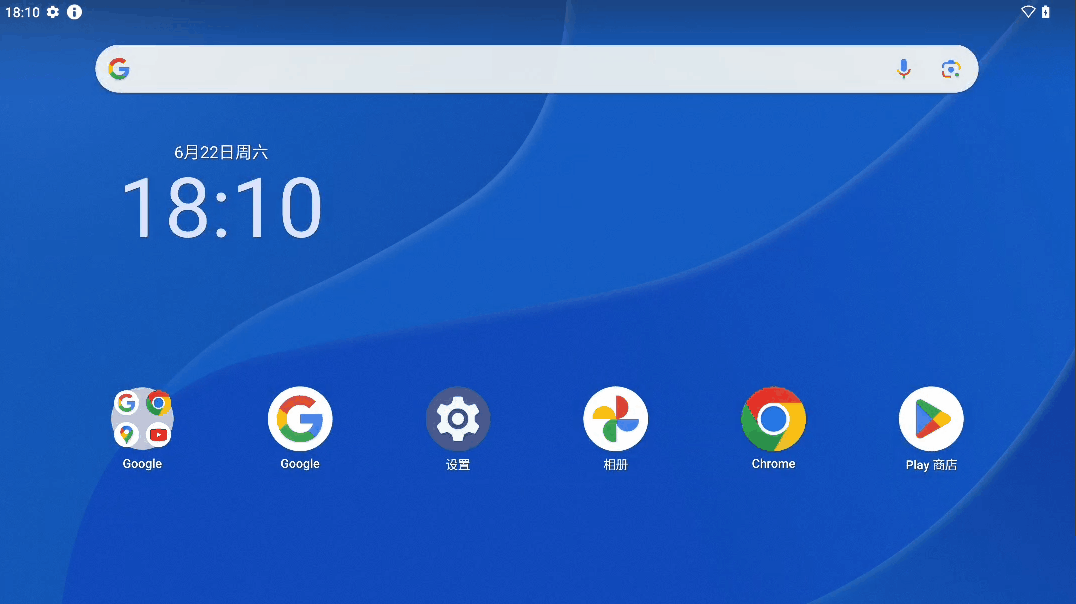Launch the Google search app icon

tap(300, 419)
